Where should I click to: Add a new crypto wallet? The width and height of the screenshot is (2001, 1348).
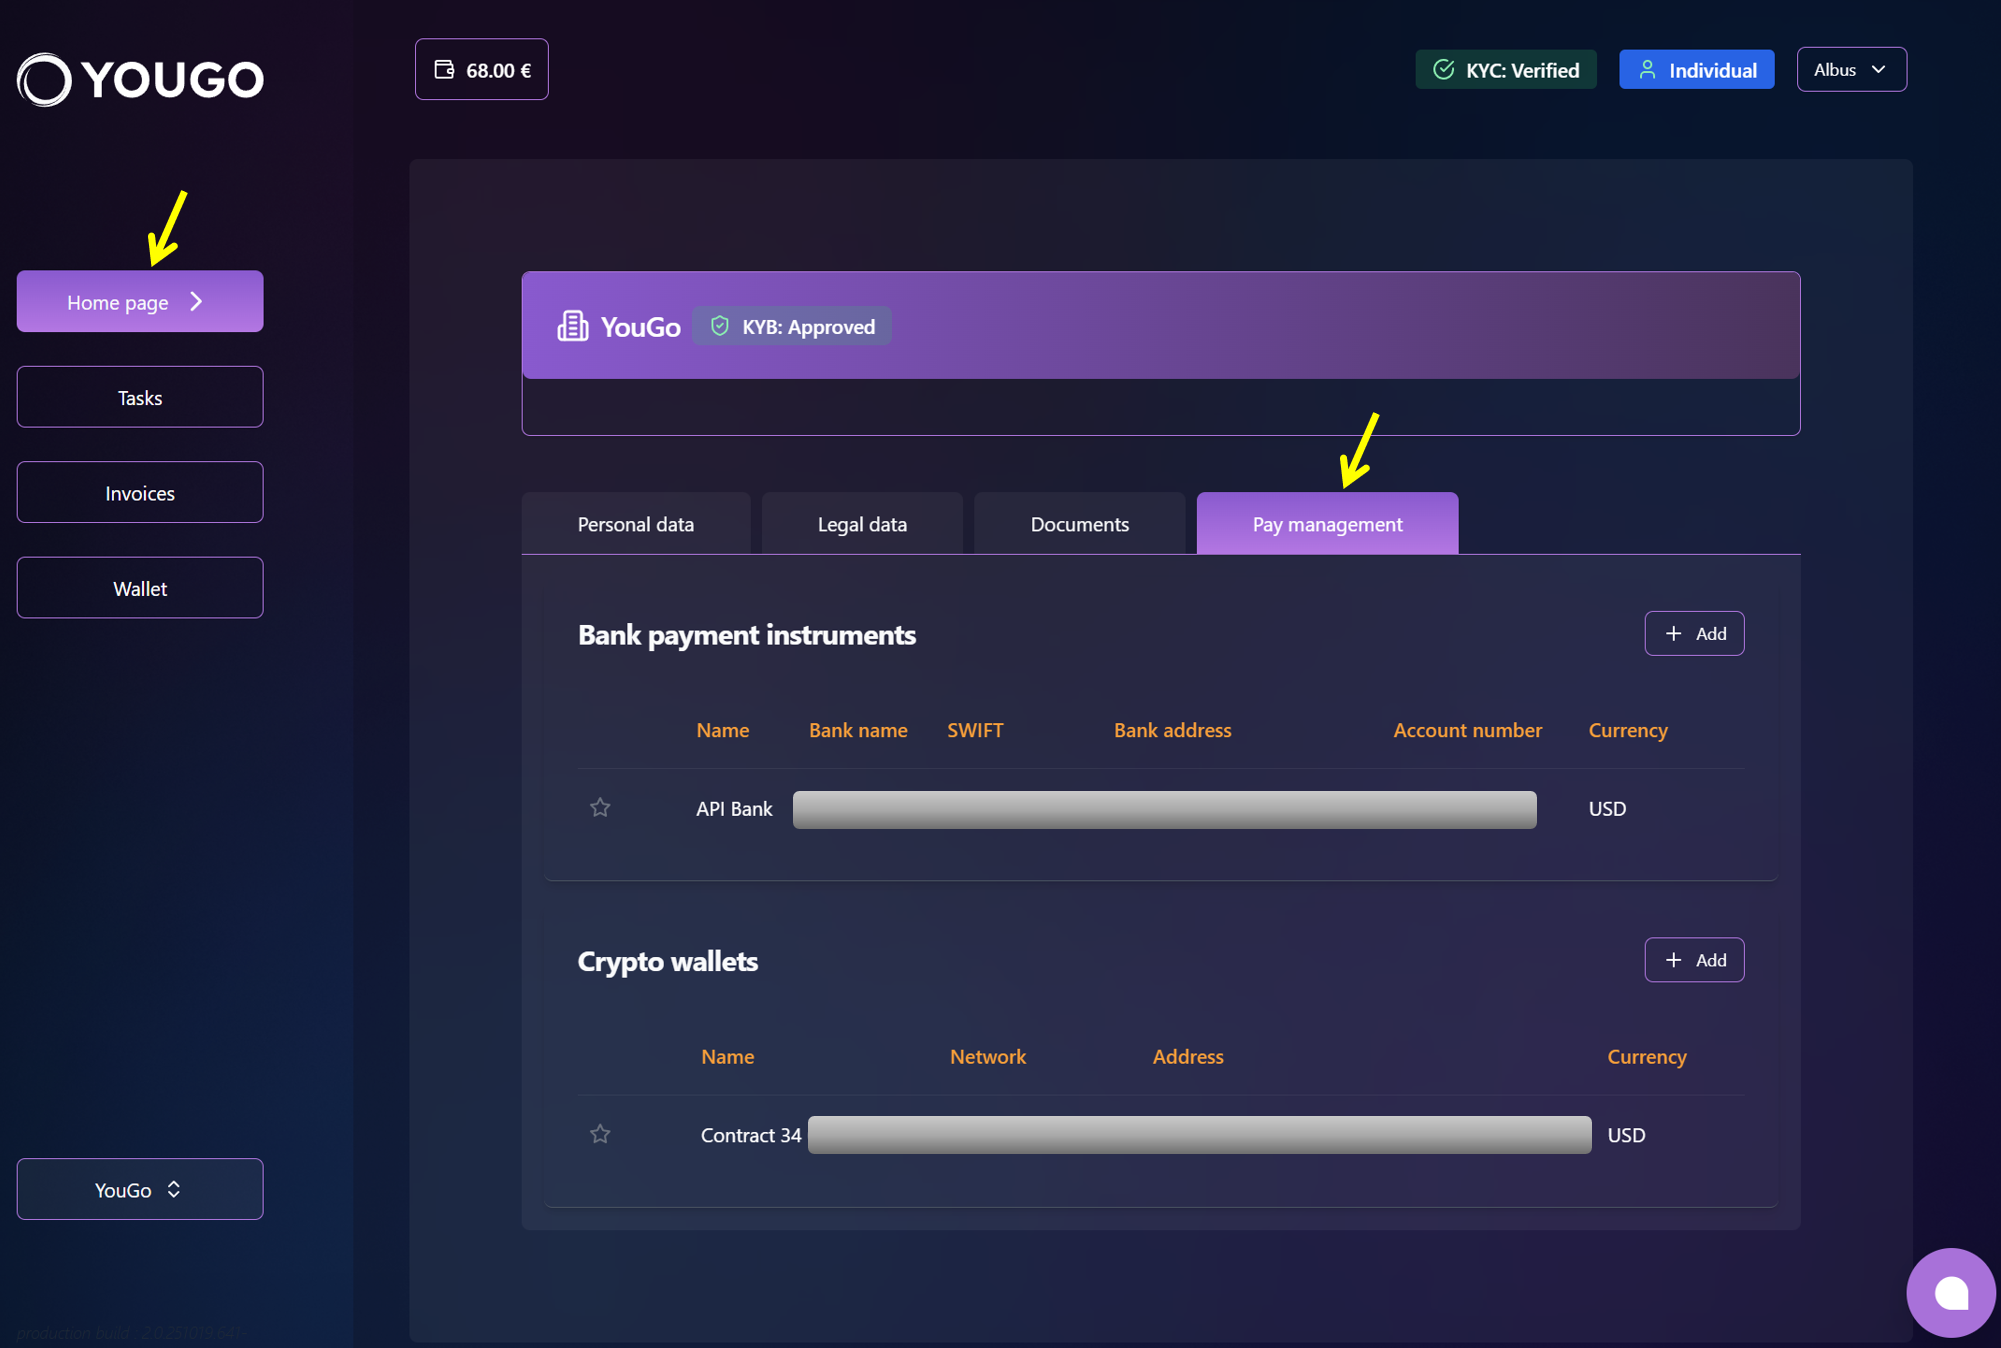point(1694,960)
